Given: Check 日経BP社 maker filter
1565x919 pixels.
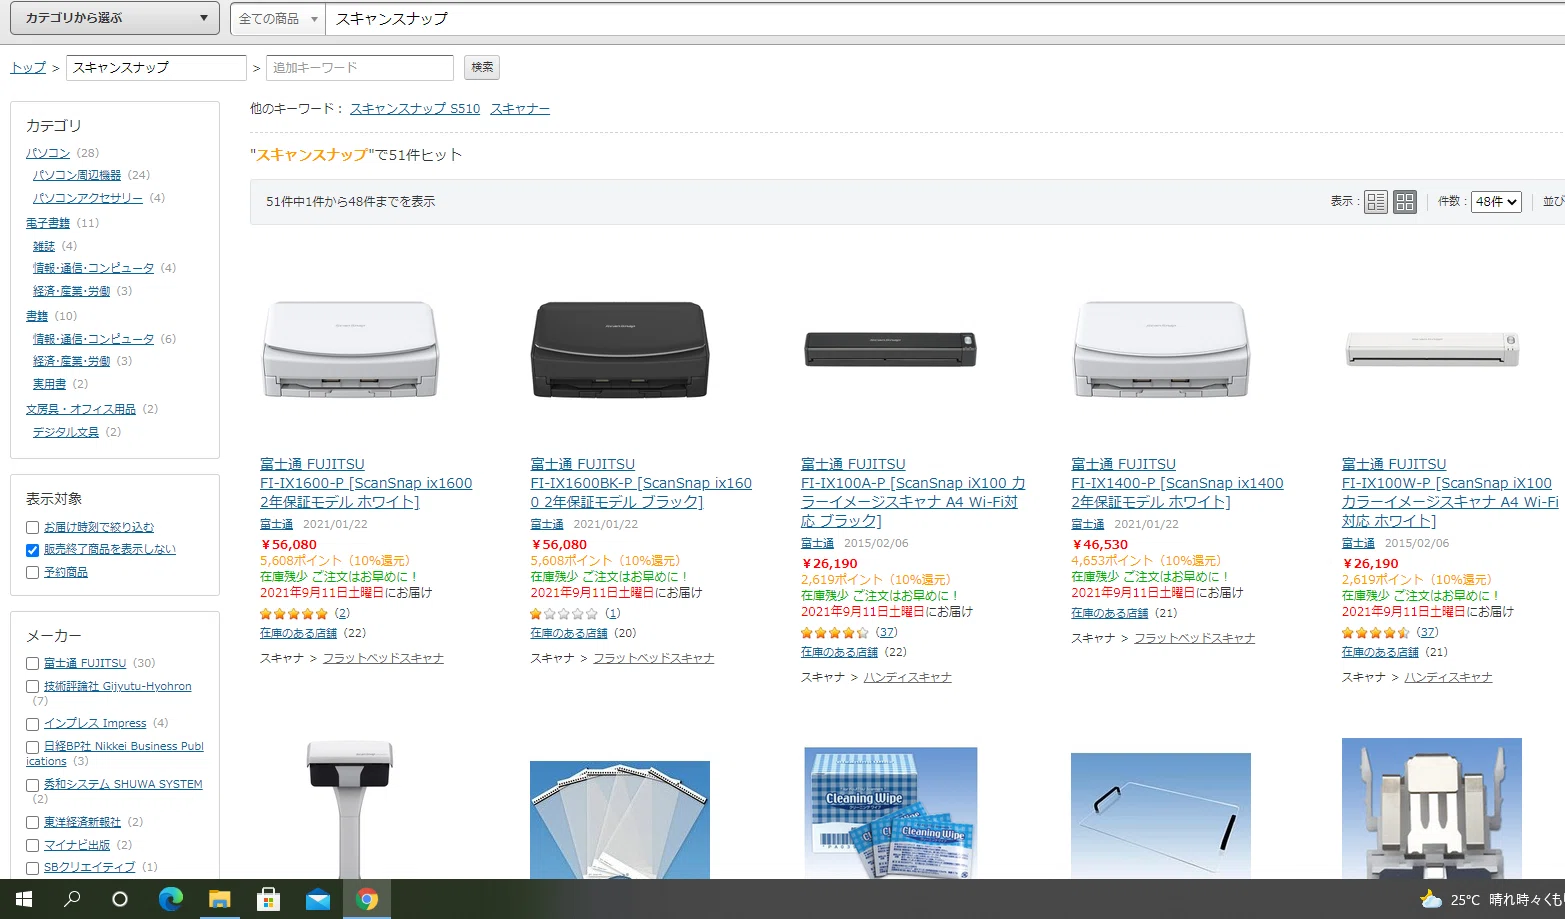Looking at the screenshot, I should (32, 747).
